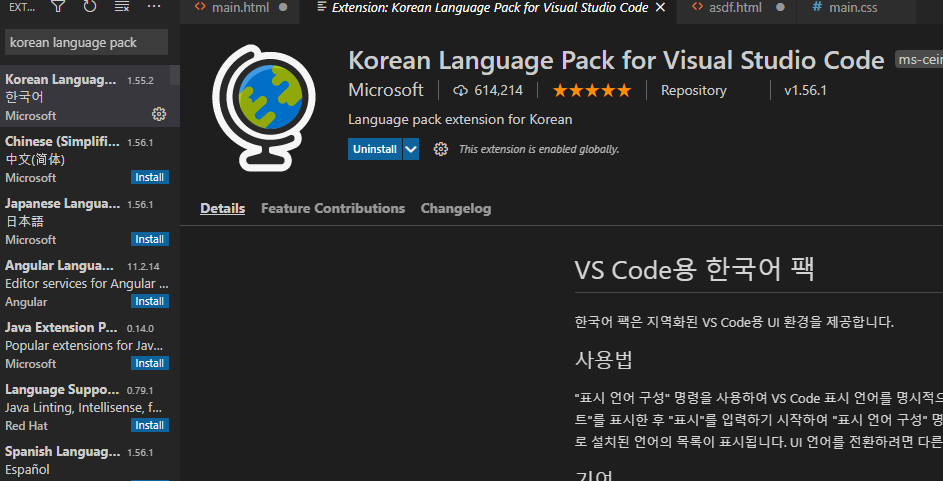Click the five-star rating
Viewport: 943px width, 481px height.
pos(592,91)
